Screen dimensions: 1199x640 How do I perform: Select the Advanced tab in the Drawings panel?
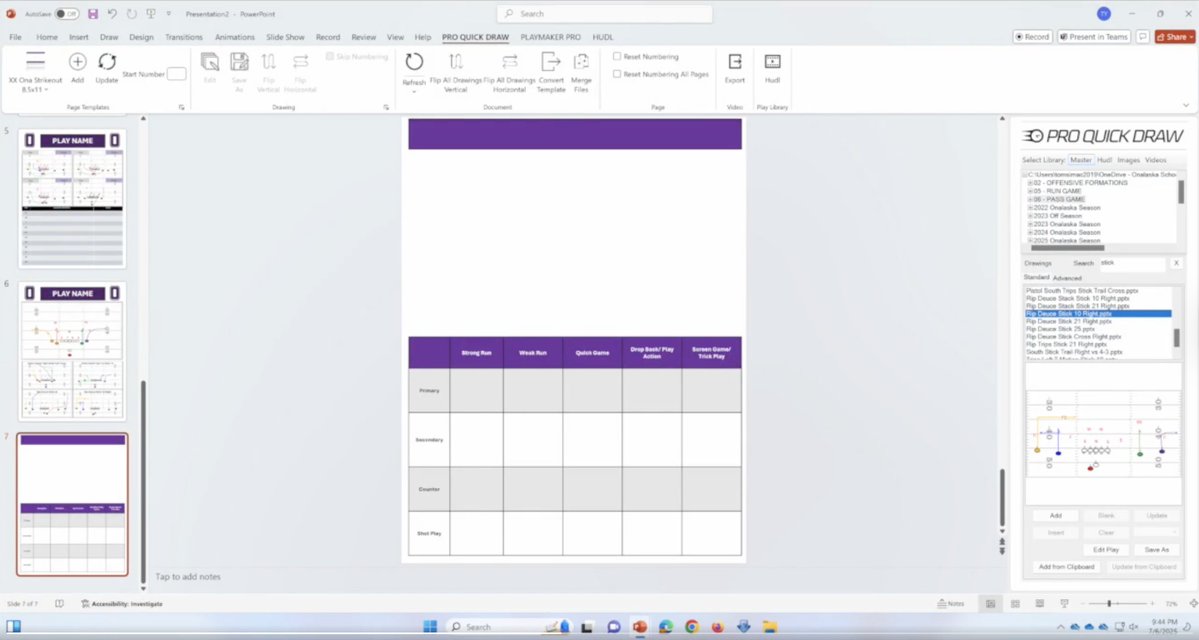coord(1067,277)
